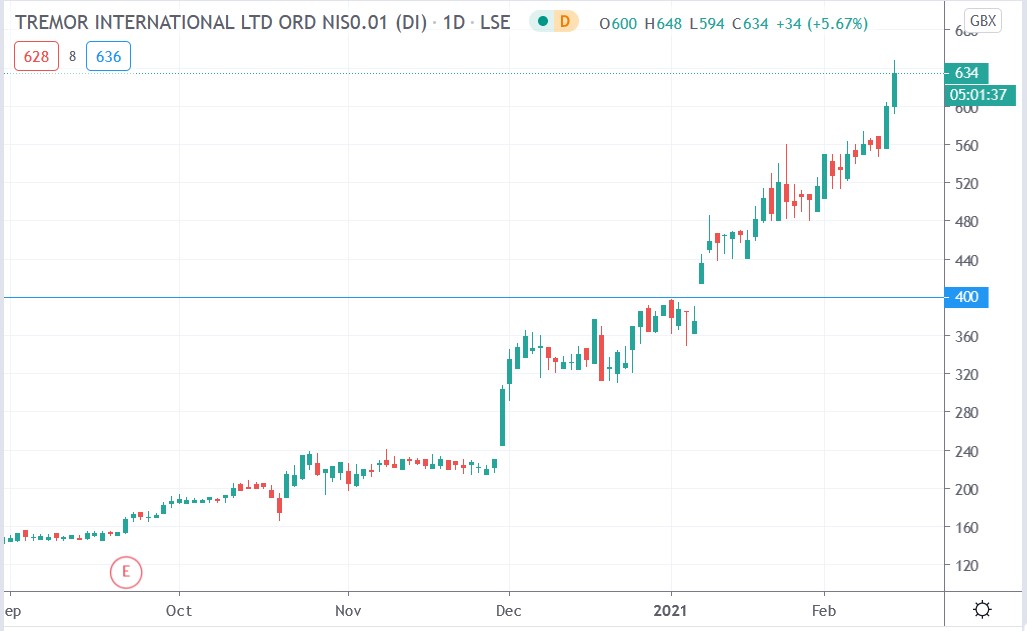
Task: Toggle the D interval indicator next to status dot
Action: [x=567, y=20]
